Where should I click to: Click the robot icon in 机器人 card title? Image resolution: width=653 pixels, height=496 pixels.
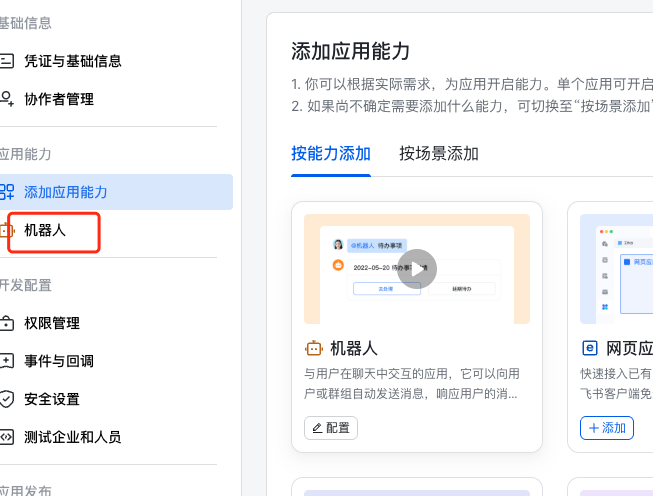point(314,349)
